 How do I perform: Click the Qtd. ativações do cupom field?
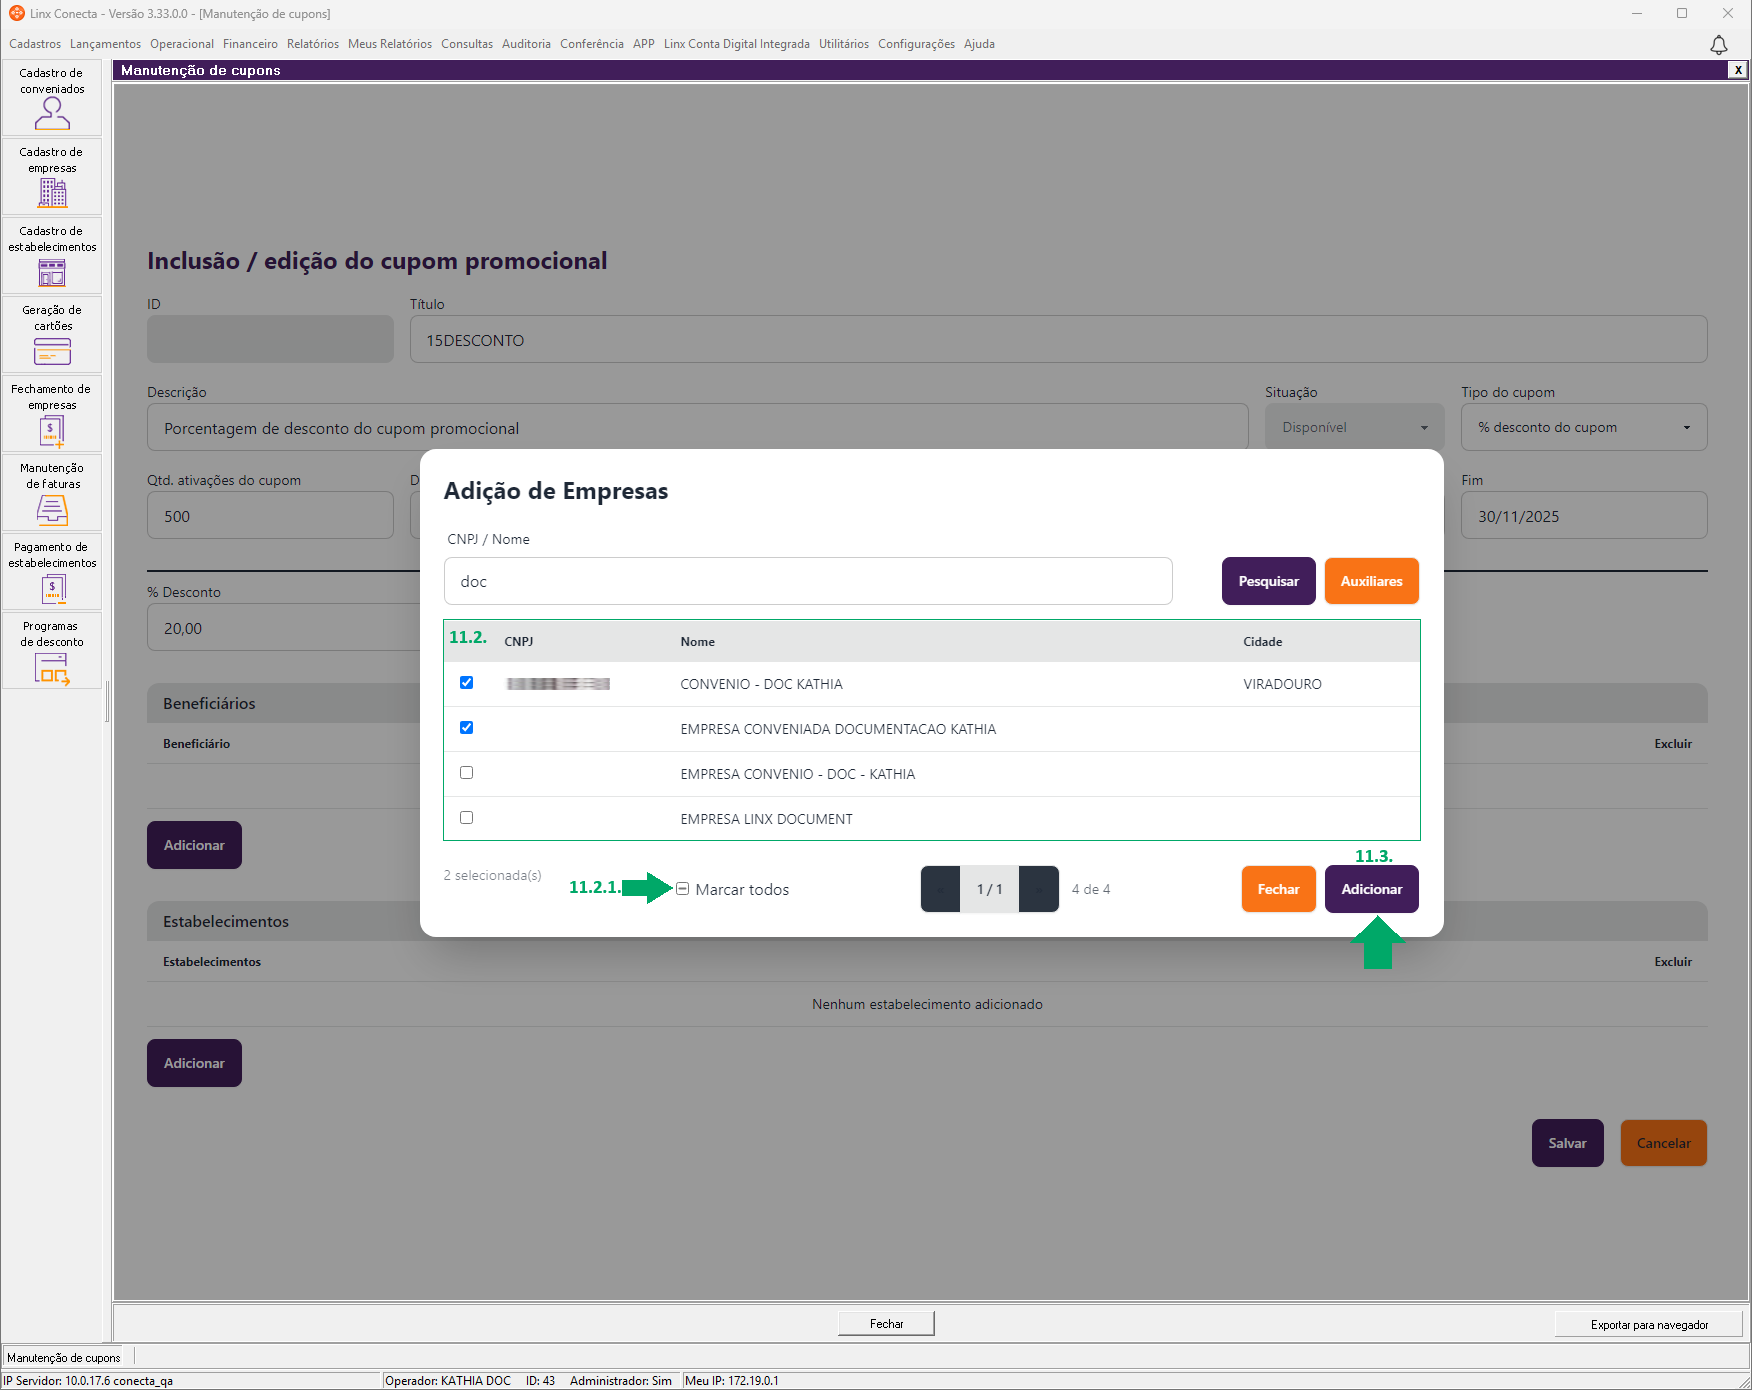pyautogui.click(x=270, y=516)
